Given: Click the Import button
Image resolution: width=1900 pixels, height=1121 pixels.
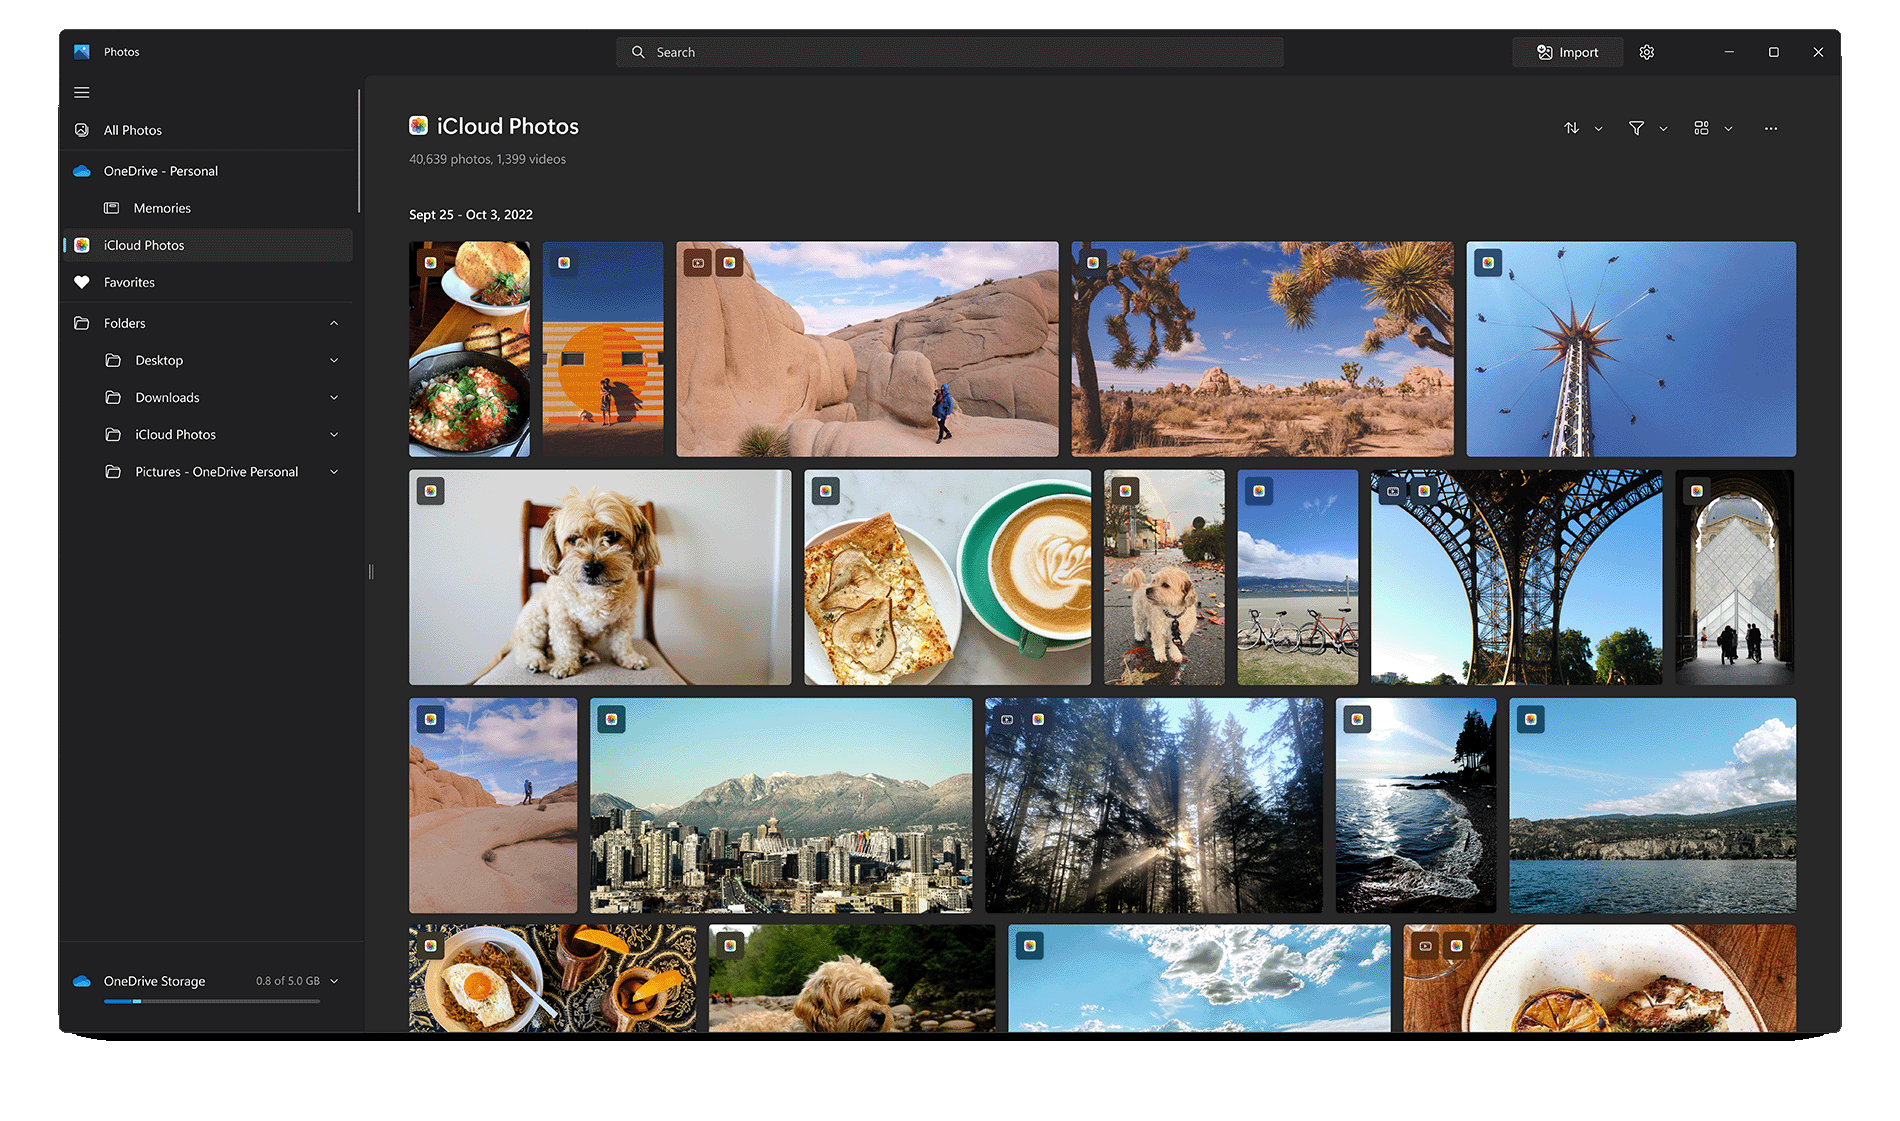Looking at the screenshot, I should click(1567, 51).
